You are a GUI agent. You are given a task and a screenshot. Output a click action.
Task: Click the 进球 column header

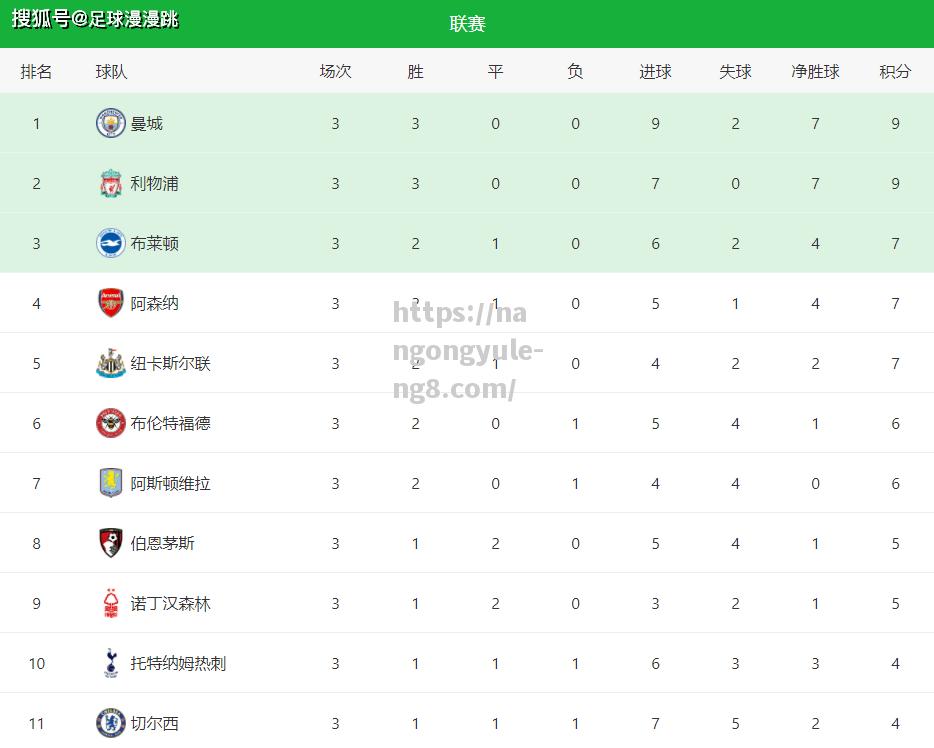(x=655, y=71)
